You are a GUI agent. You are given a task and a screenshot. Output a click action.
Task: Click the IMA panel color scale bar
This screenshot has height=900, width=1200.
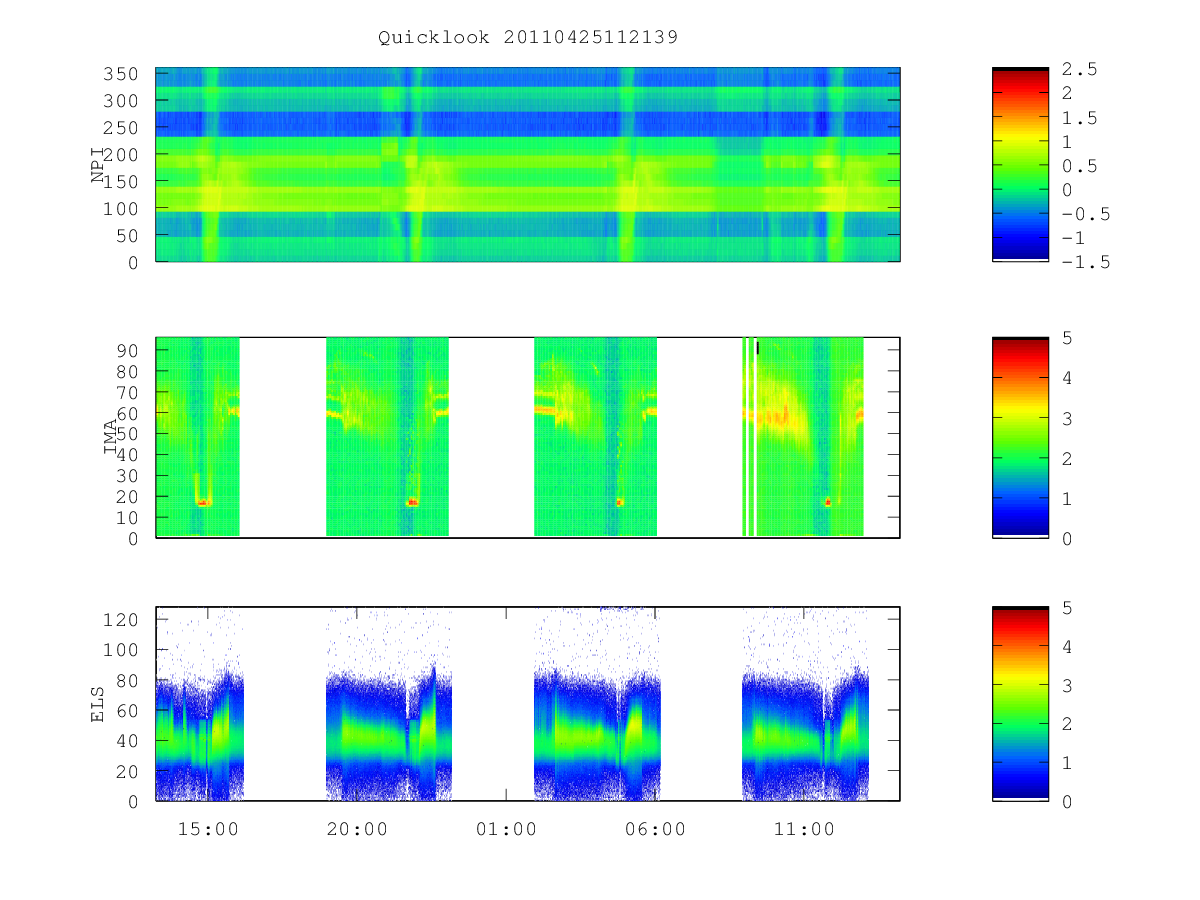coord(1020,438)
